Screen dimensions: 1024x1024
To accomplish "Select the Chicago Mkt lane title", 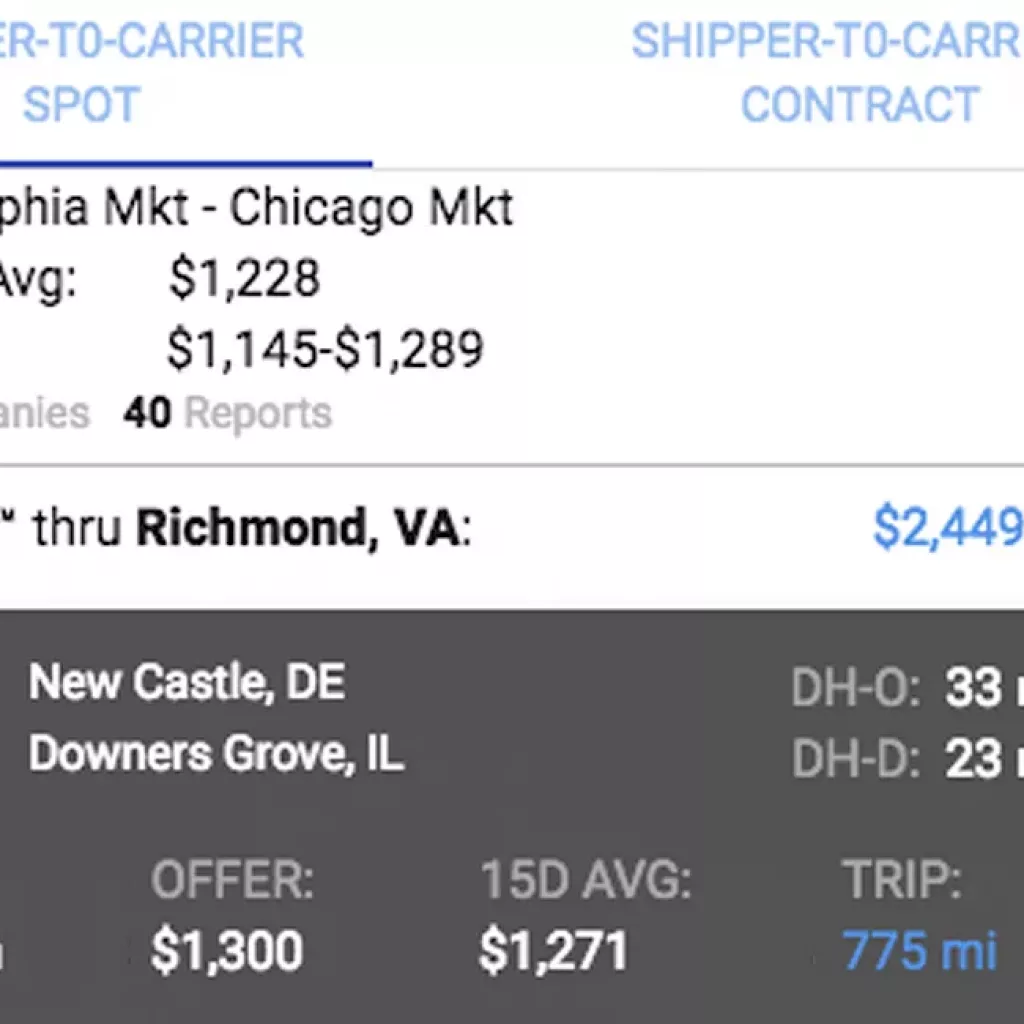I will [x=256, y=208].
